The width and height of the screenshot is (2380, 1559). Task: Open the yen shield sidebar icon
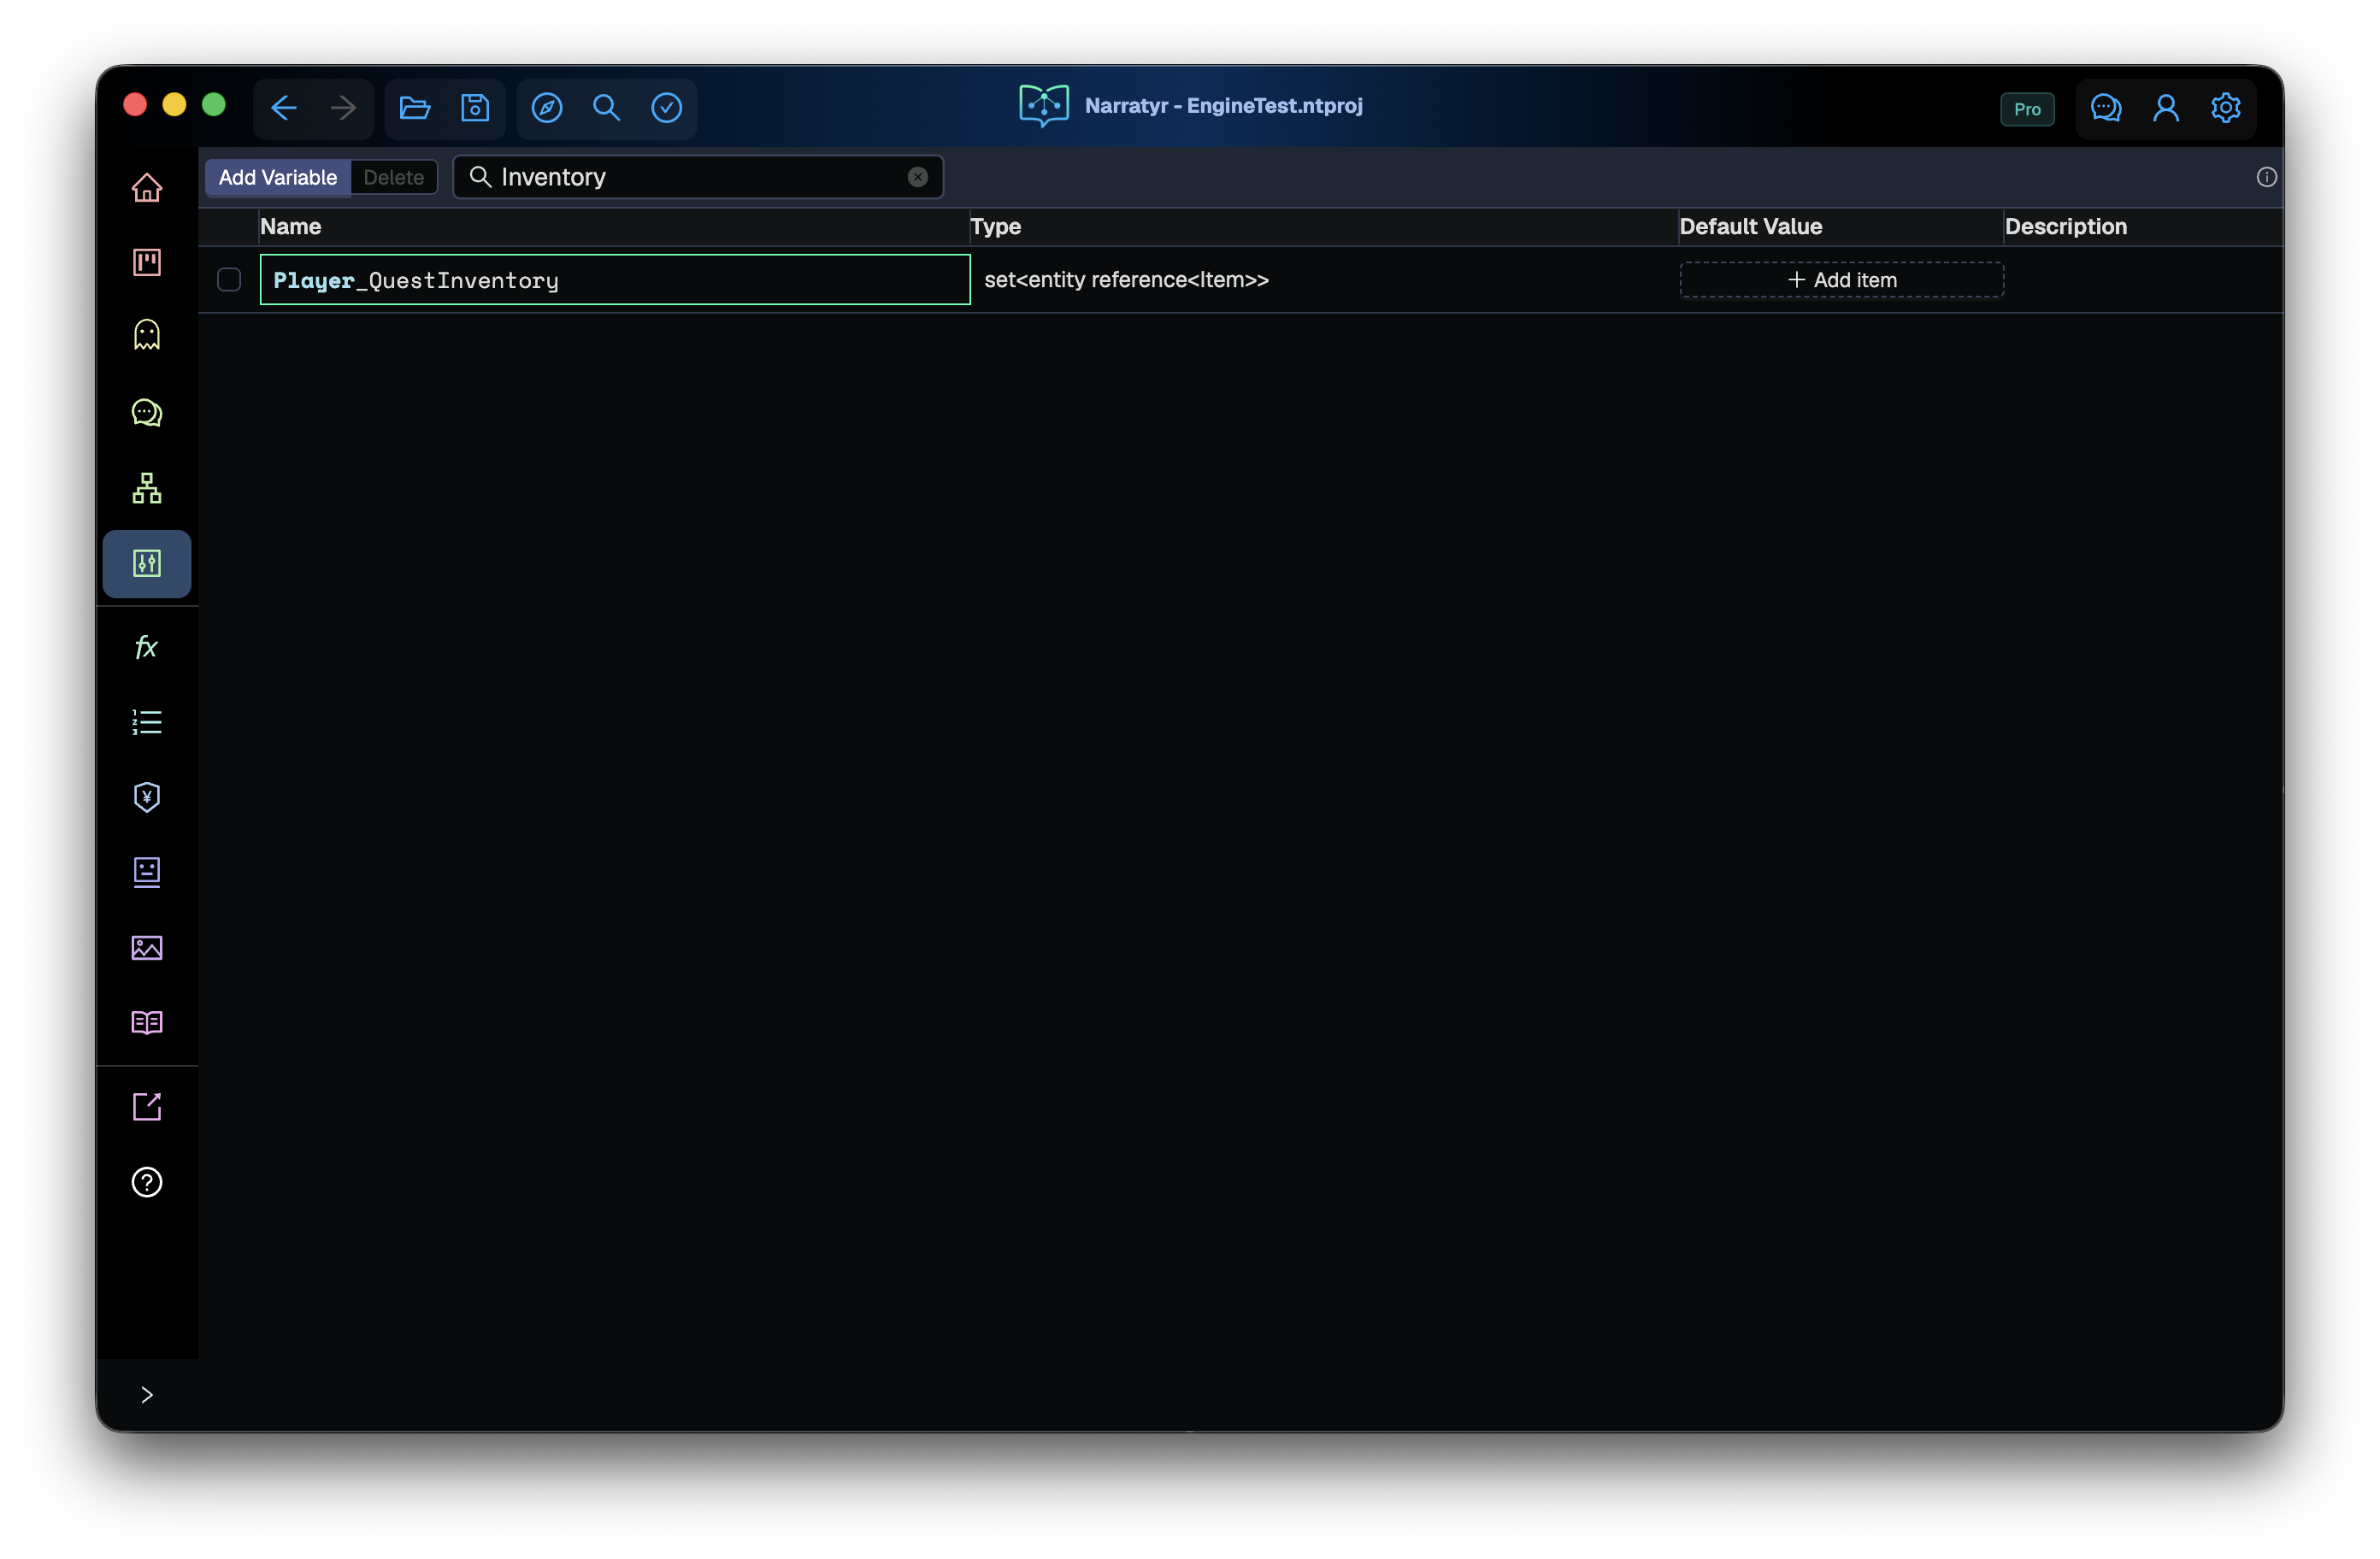[x=147, y=797]
